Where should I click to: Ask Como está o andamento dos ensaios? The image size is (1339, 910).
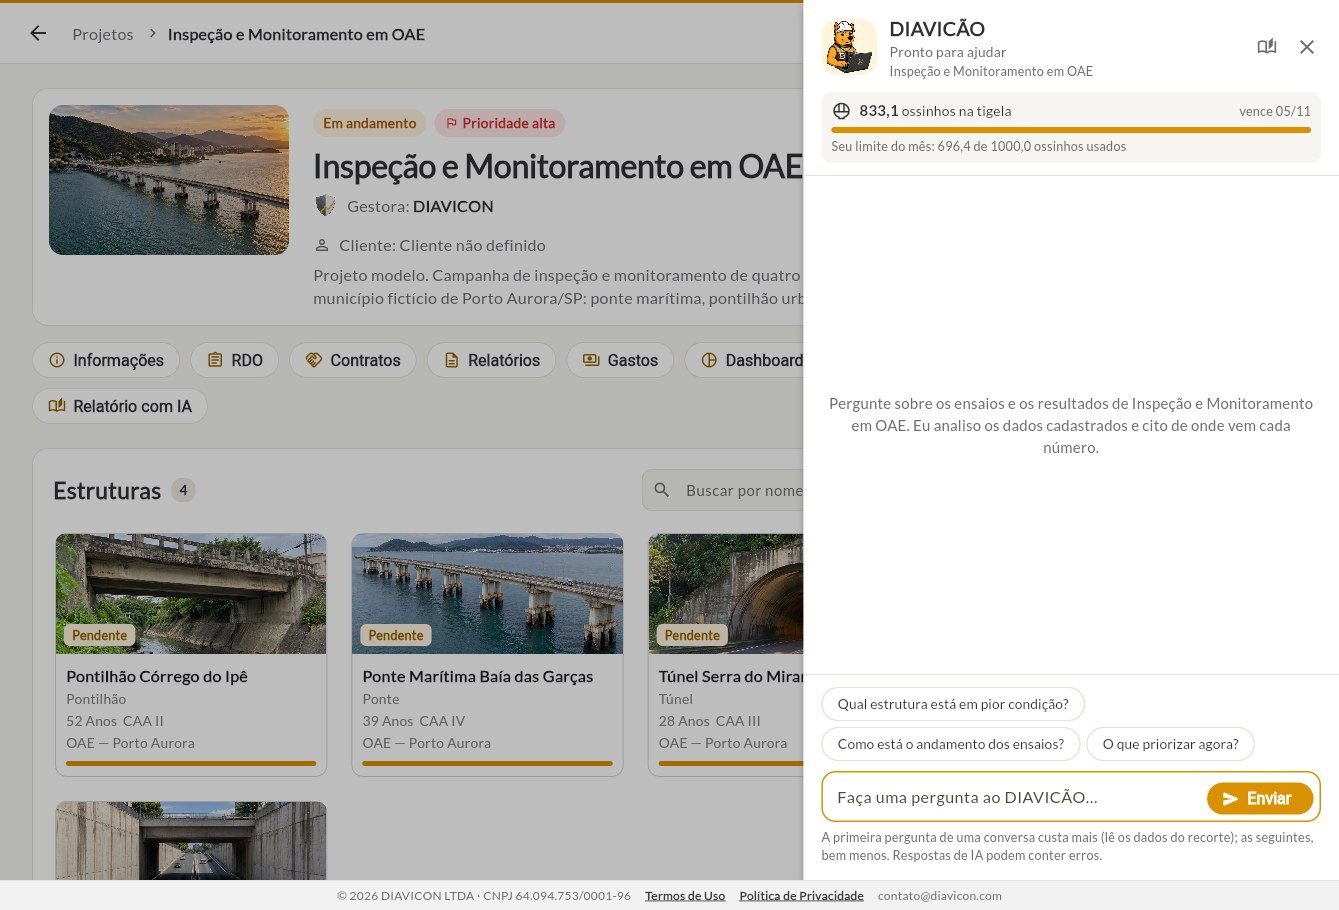point(951,744)
